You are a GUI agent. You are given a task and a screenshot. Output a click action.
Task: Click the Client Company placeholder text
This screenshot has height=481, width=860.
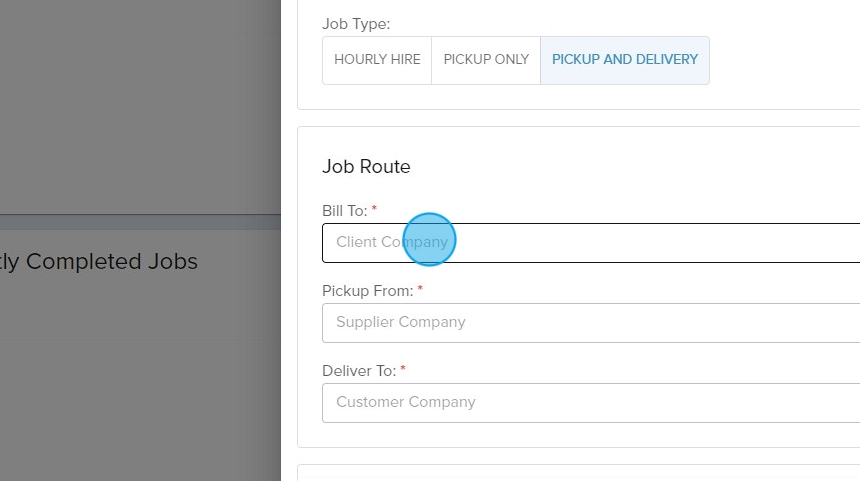coord(392,243)
